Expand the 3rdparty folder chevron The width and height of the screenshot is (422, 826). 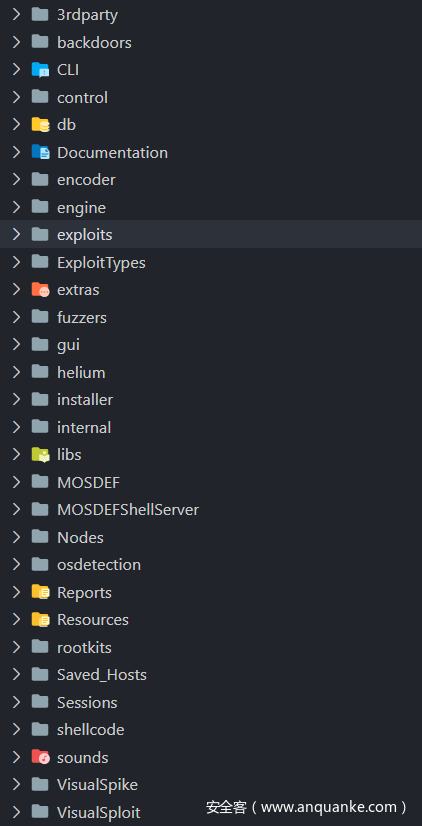click(16, 15)
